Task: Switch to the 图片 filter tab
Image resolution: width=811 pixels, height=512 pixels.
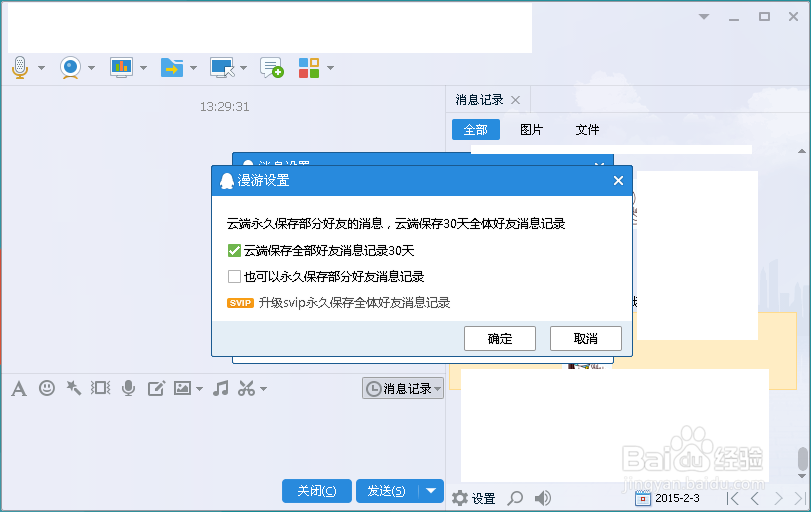Action: (x=532, y=129)
